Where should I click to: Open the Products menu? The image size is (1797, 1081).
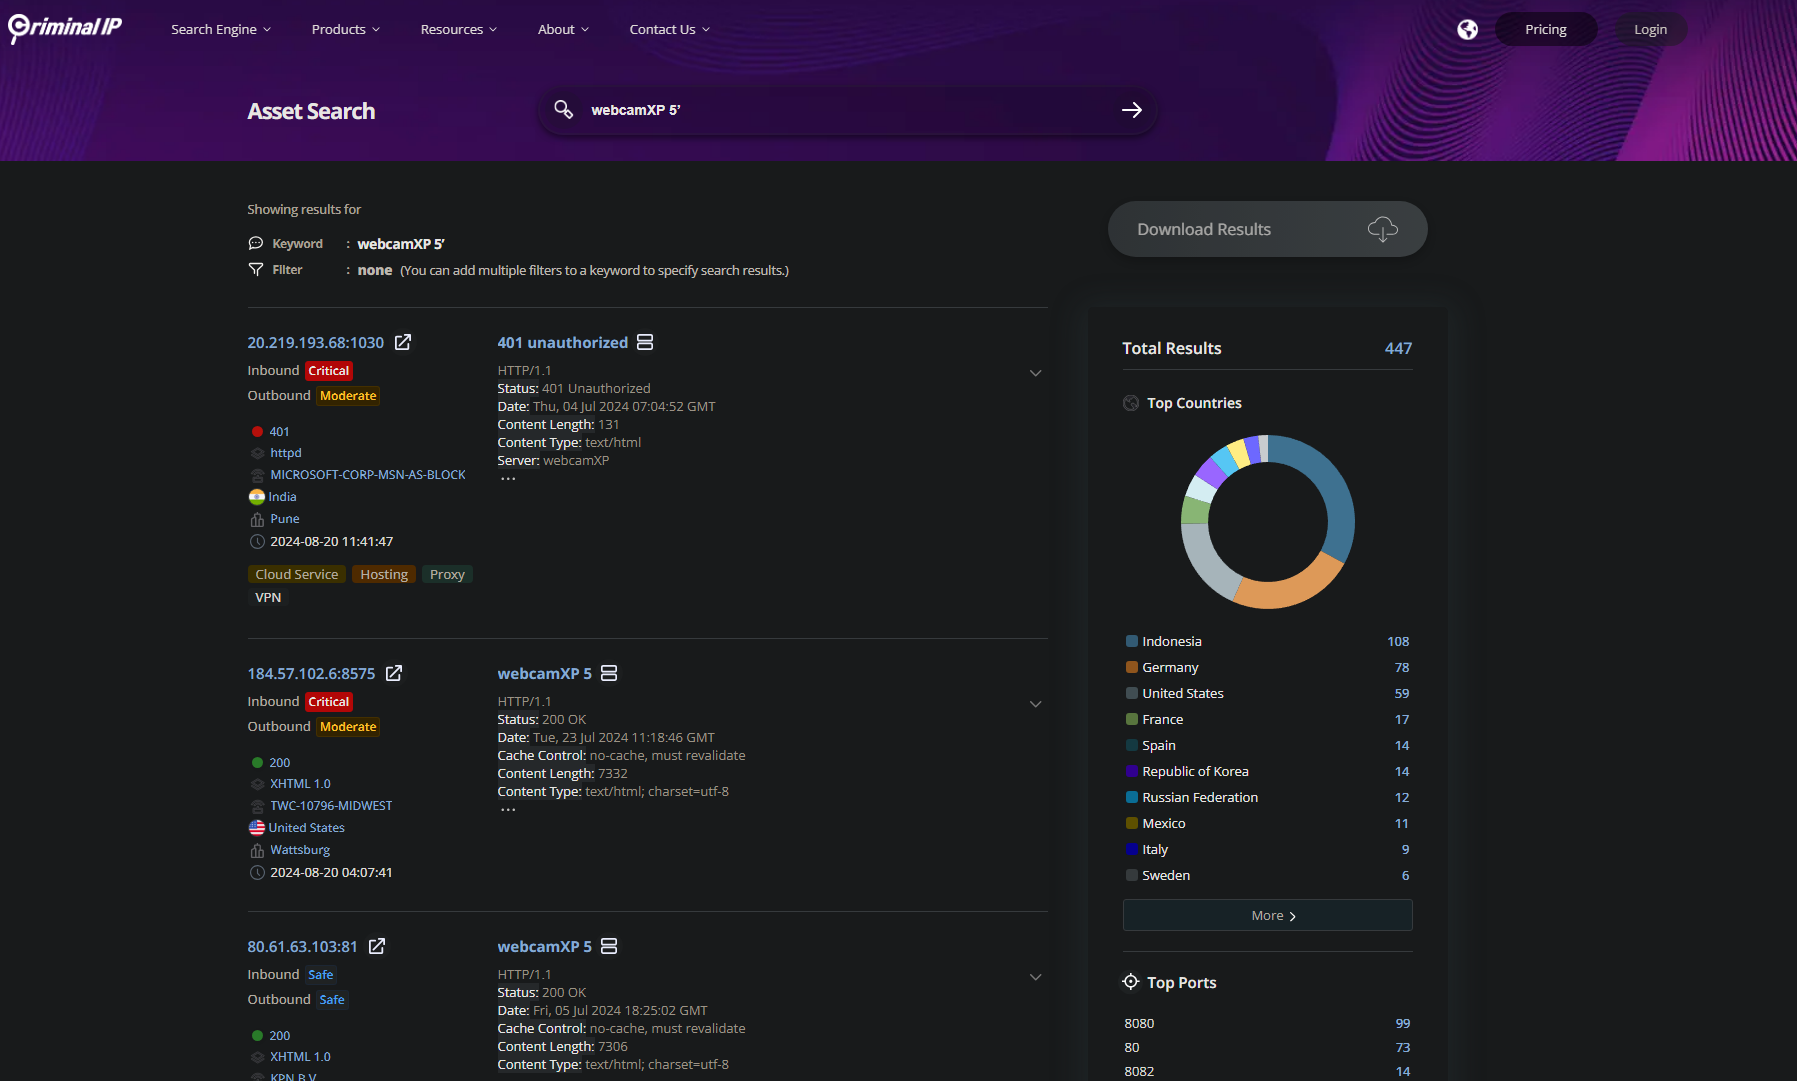(x=345, y=30)
